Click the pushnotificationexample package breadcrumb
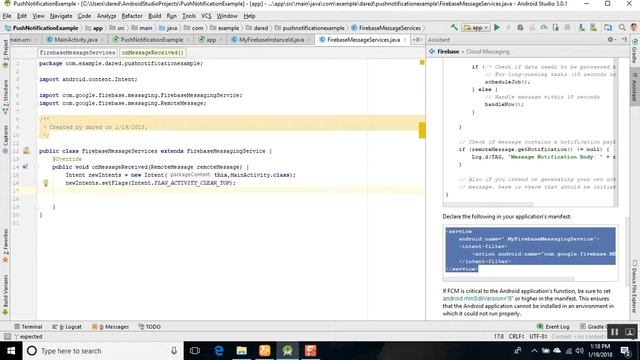This screenshot has height=360, width=640. click(x=309, y=28)
